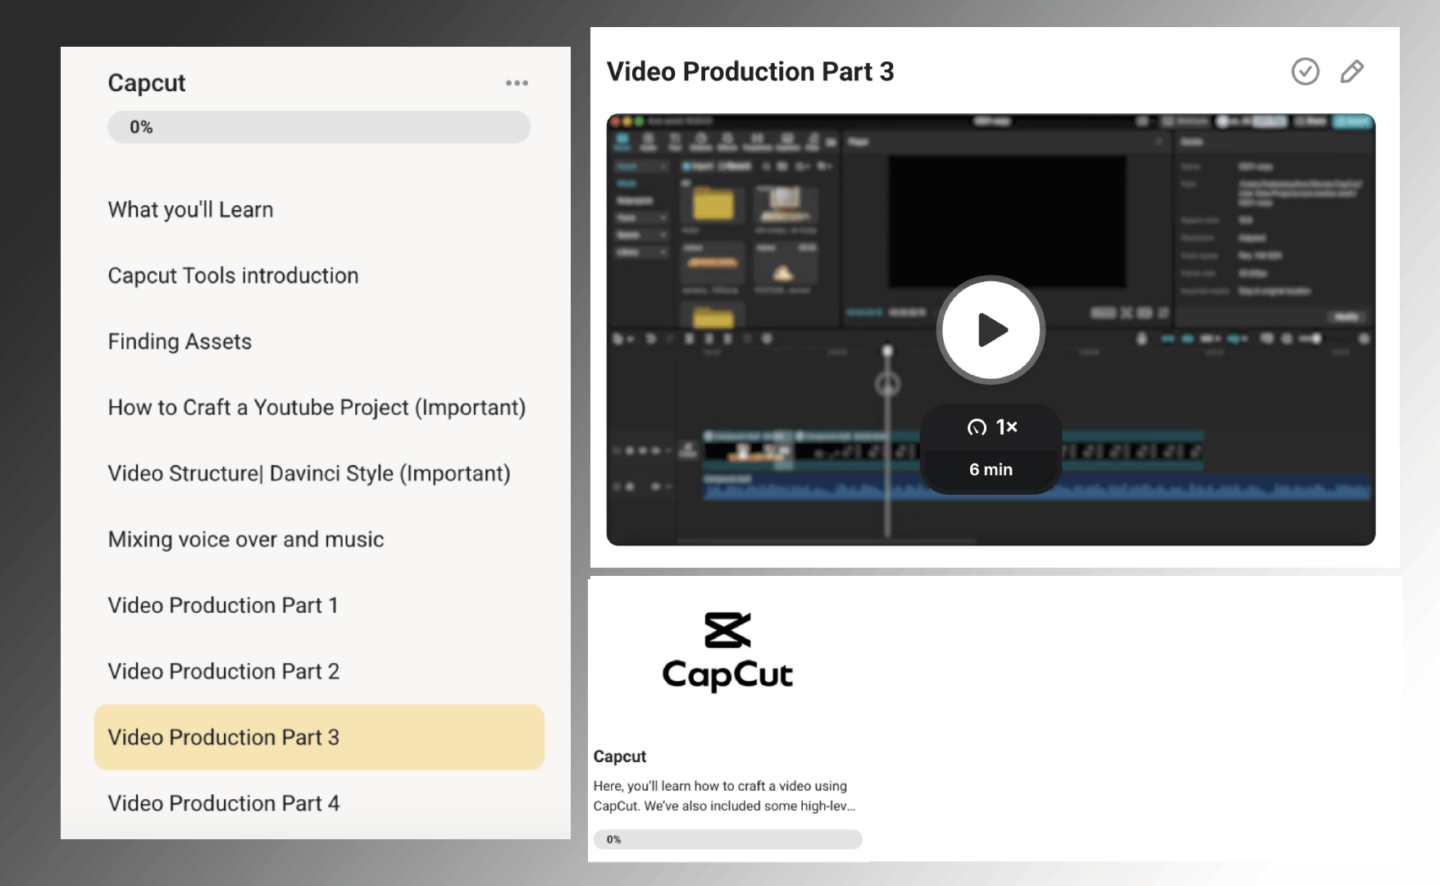
Task: Play the Video Production Part 3 video
Action: (991, 330)
